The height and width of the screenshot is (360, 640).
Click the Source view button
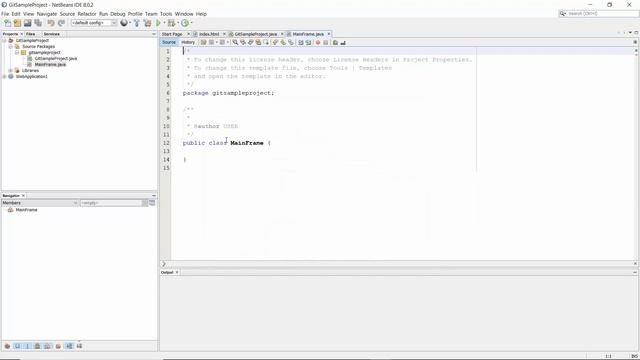[x=169, y=42]
